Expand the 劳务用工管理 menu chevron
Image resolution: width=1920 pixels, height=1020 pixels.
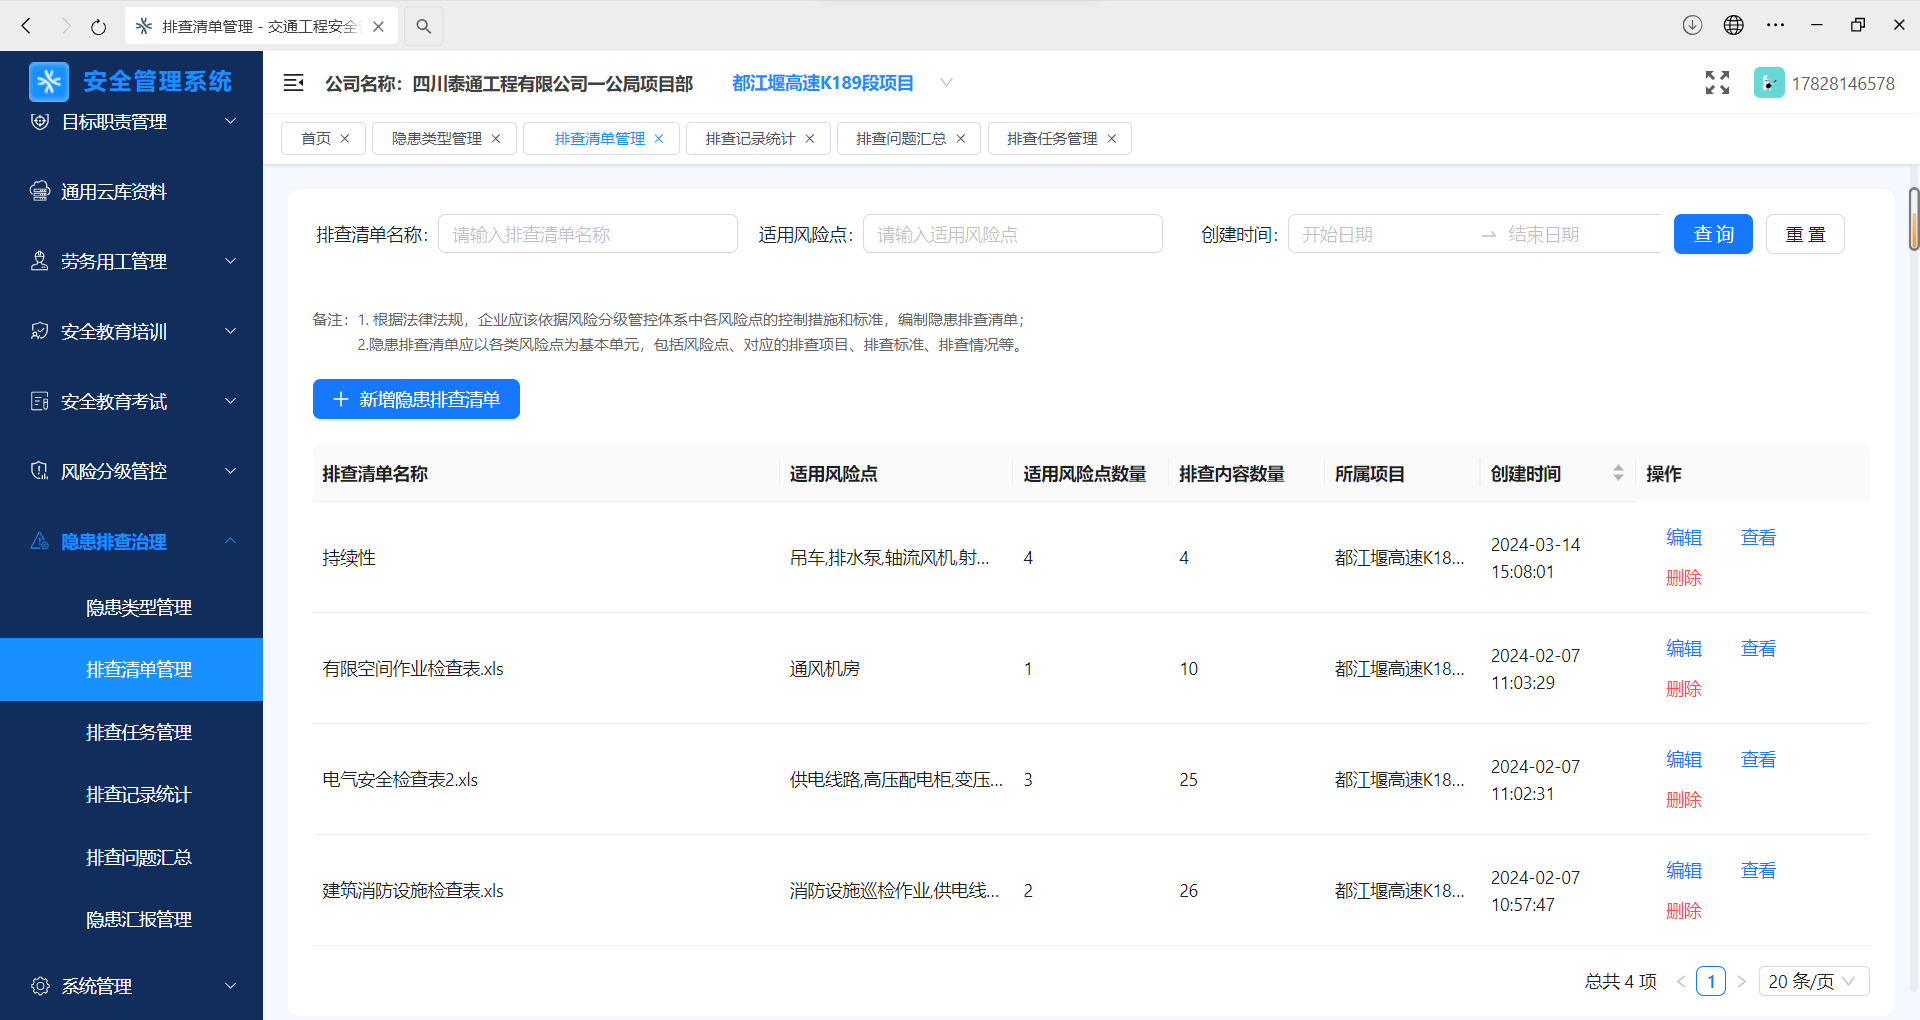tap(231, 261)
